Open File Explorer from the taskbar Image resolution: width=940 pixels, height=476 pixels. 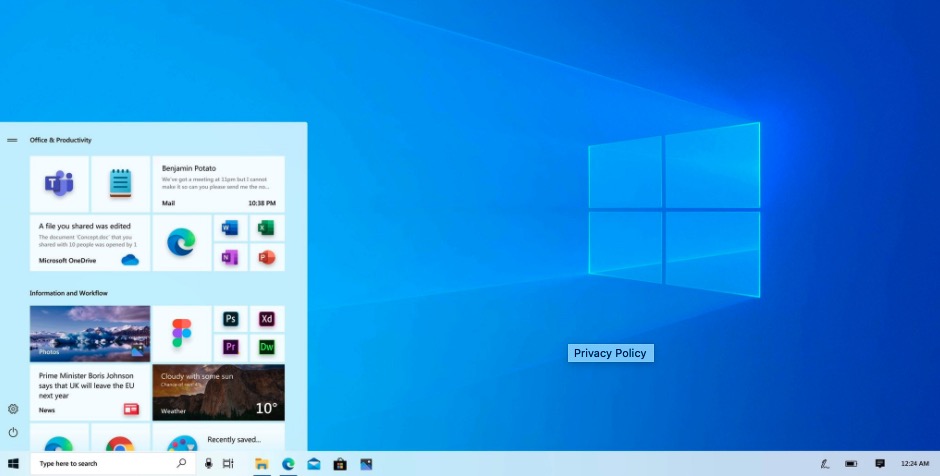pos(261,463)
